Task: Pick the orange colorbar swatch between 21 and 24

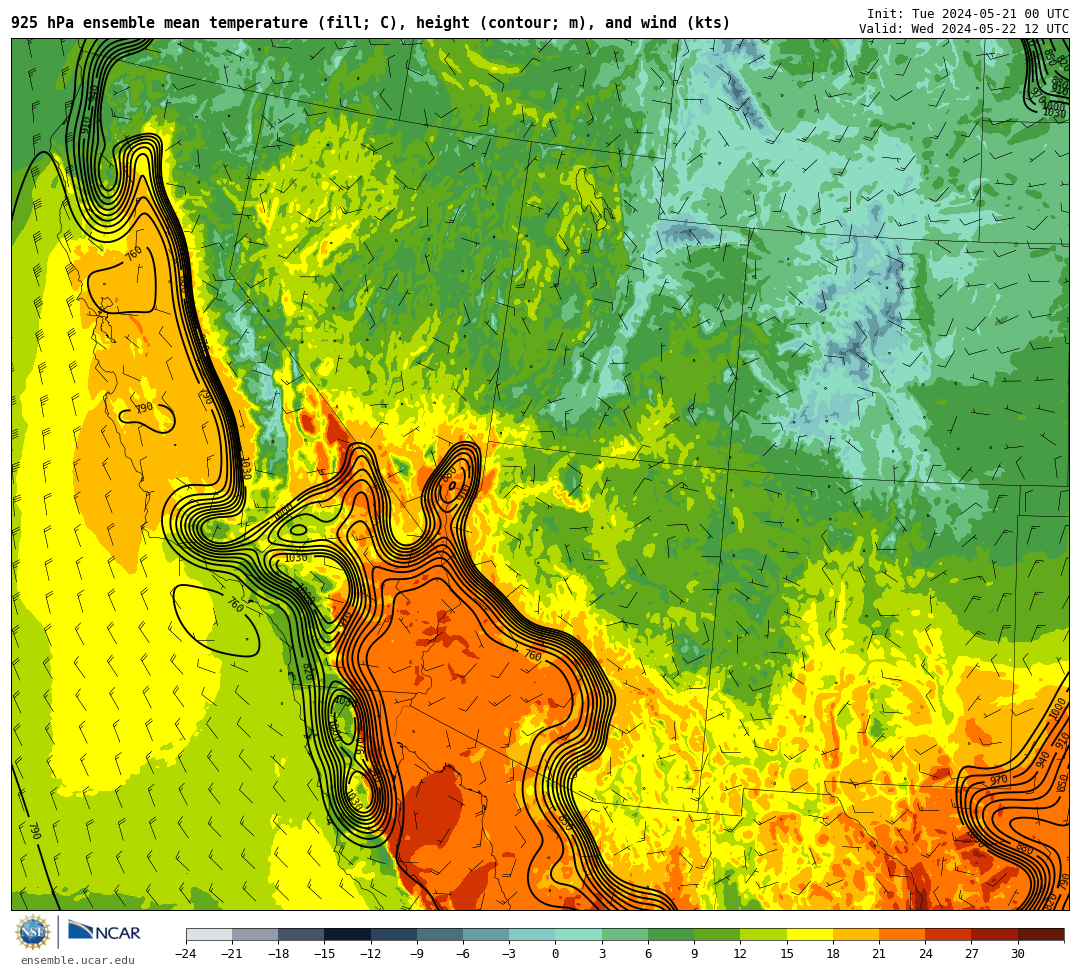Action: coord(902,934)
